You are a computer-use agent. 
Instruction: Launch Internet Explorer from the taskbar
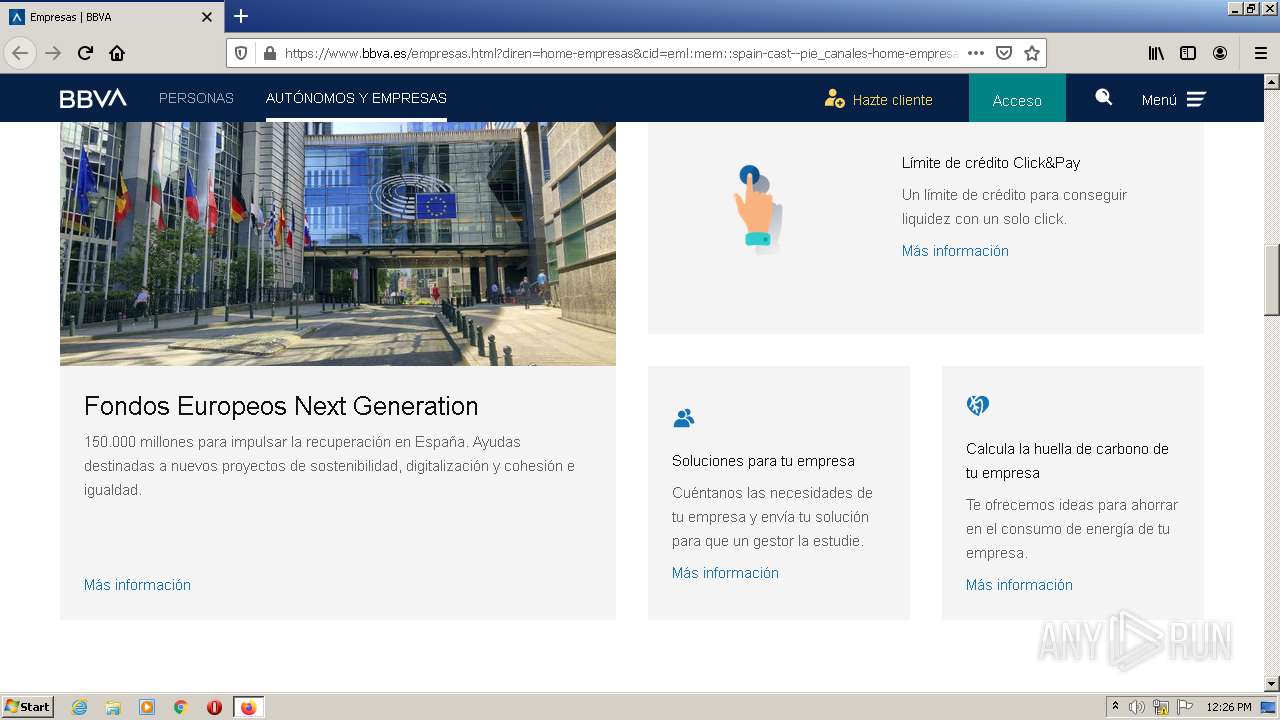pos(79,707)
